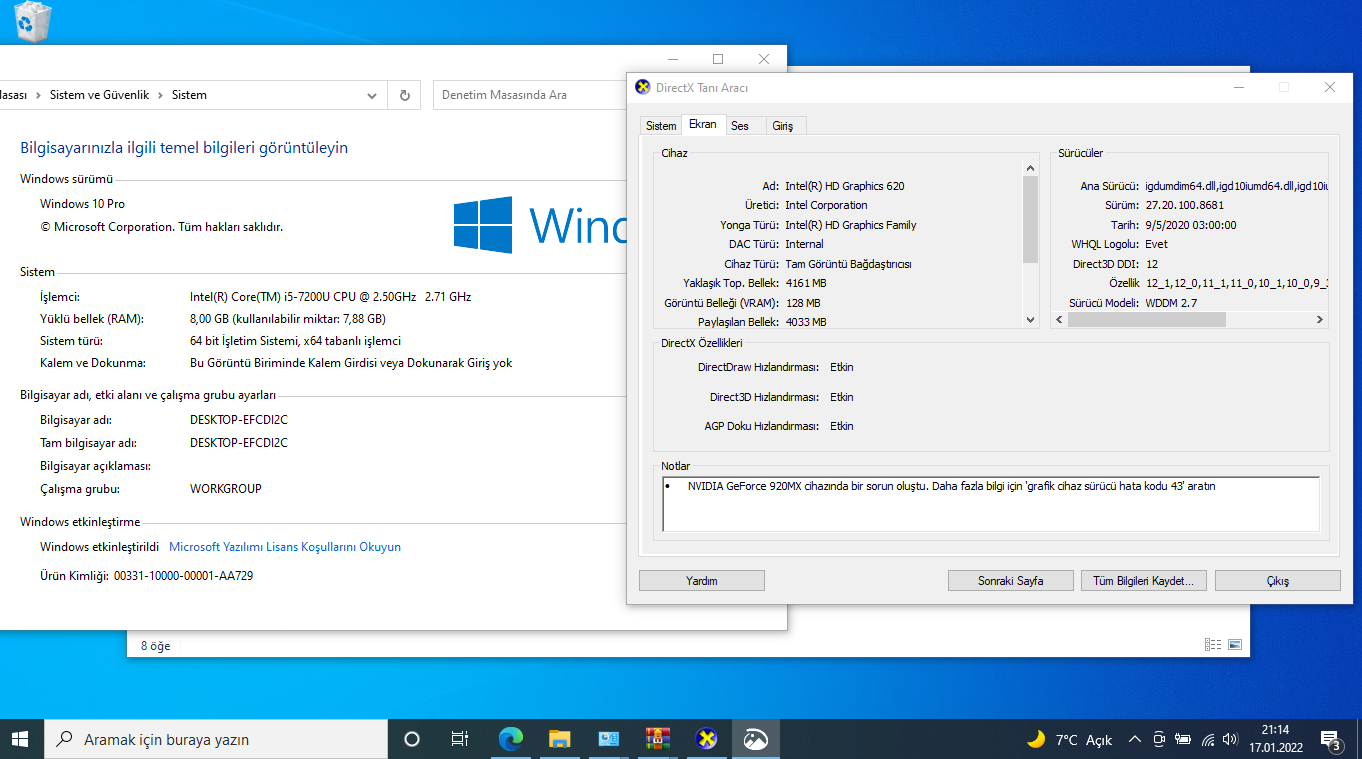Open Microsoft Yazılımı Lisans Koşullarını Okuyun link
Image resolution: width=1362 pixels, height=759 pixels.
coord(285,547)
